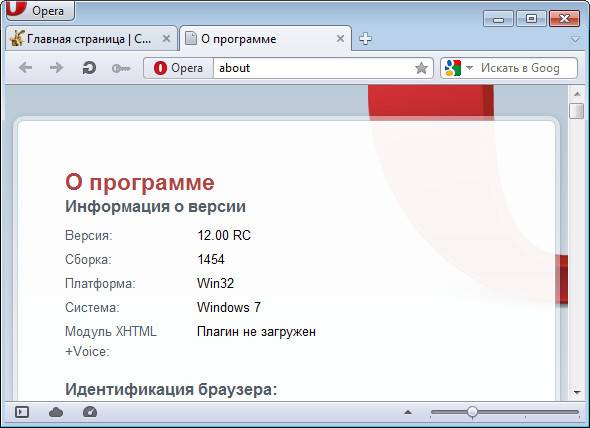Open the Opera main menu button
The image size is (590, 428).
40,10
